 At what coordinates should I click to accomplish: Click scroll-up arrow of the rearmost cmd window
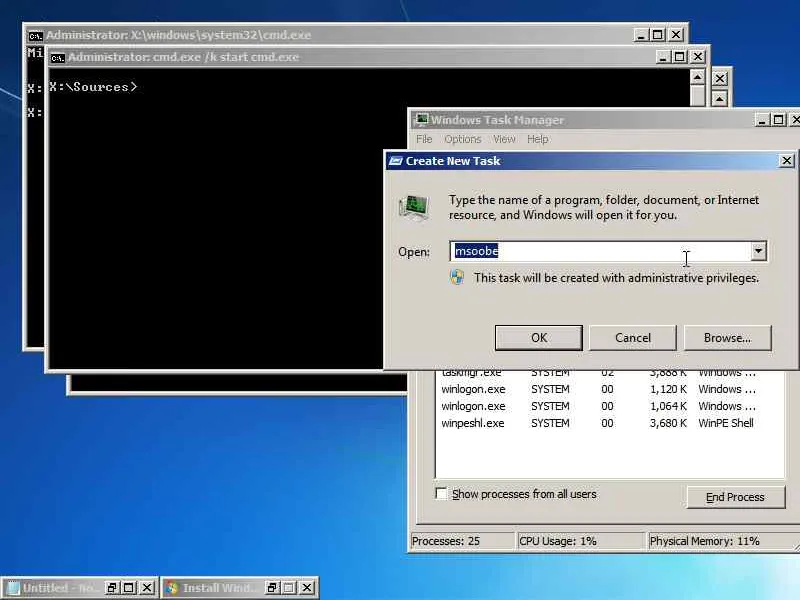point(719,98)
